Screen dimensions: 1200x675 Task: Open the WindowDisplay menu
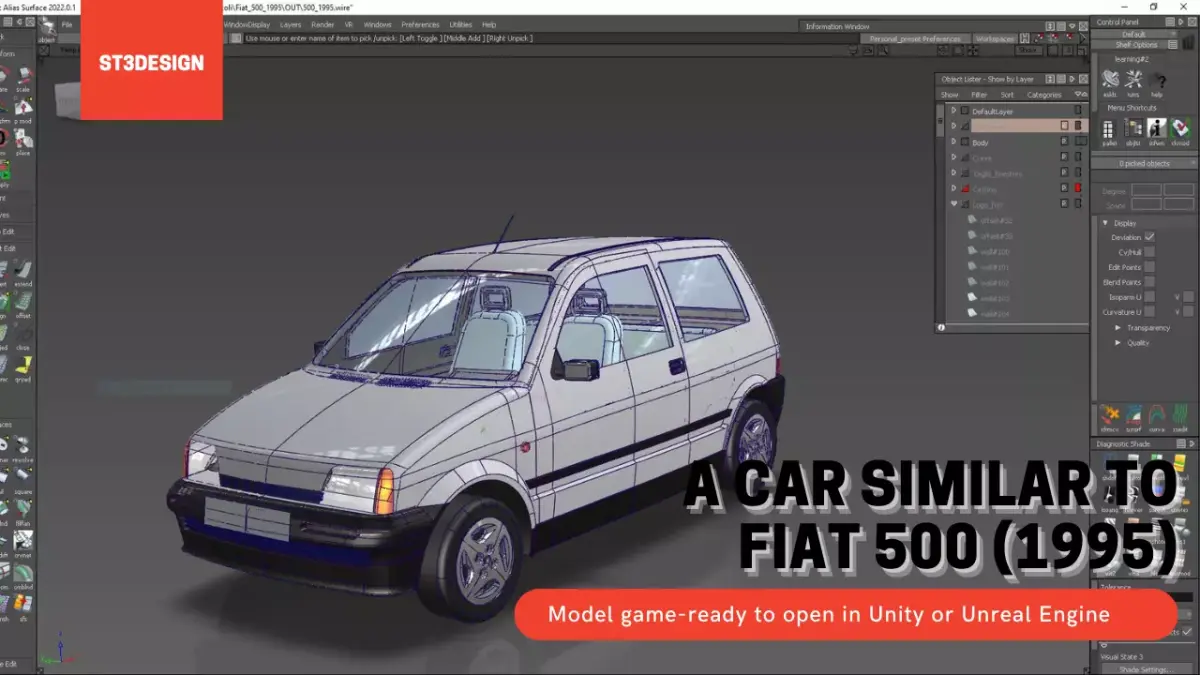246,24
